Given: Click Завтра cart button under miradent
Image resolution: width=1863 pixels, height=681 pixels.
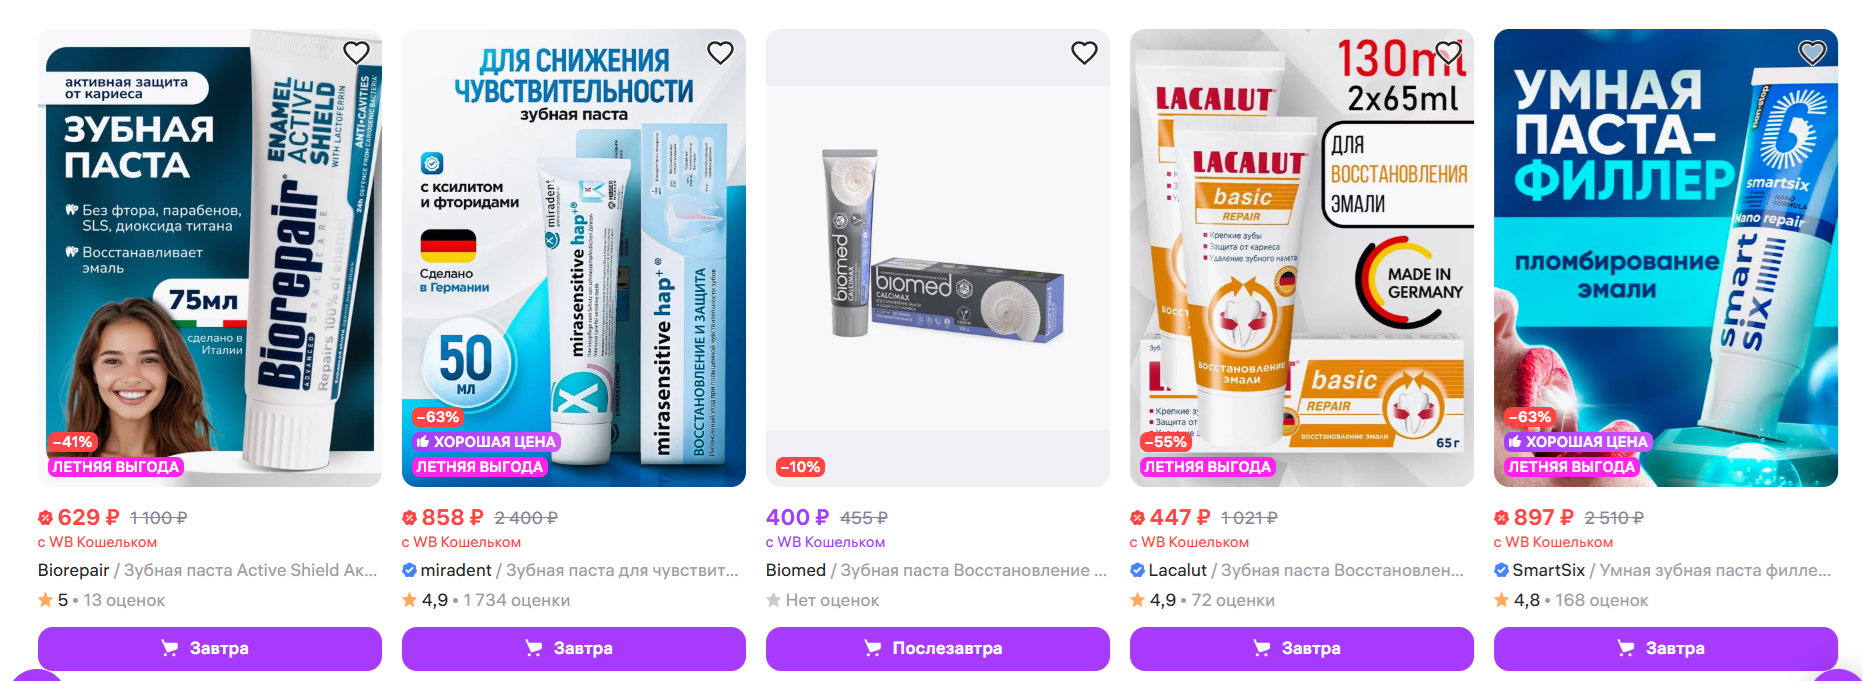Looking at the screenshot, I should 574,648.
